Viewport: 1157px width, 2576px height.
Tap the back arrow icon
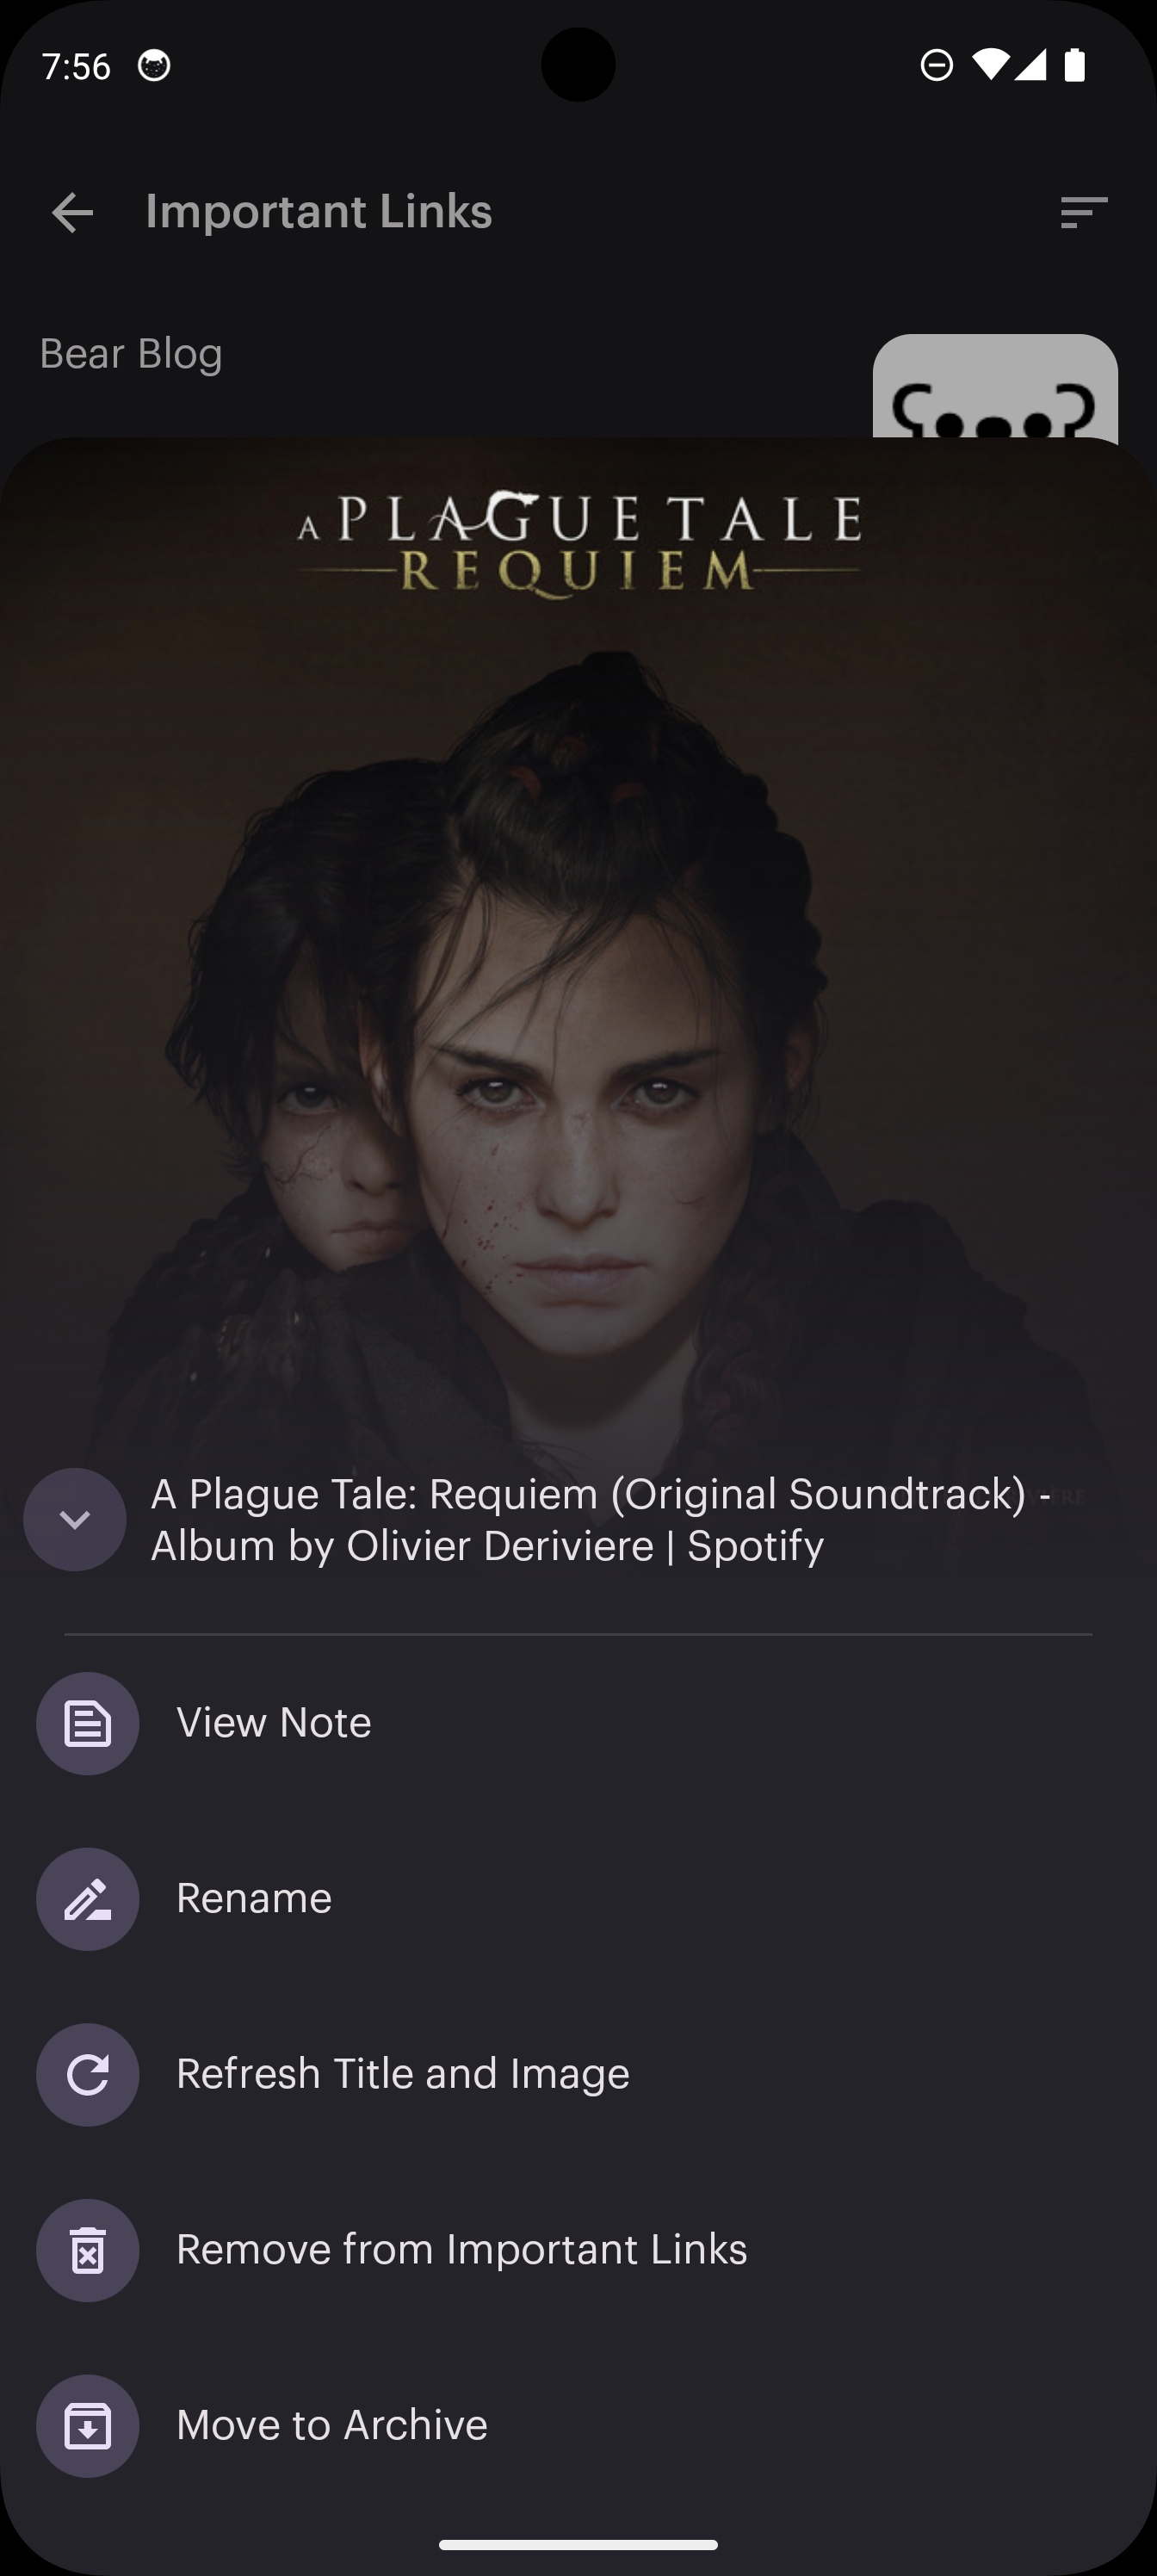click(x=72, y=212)
